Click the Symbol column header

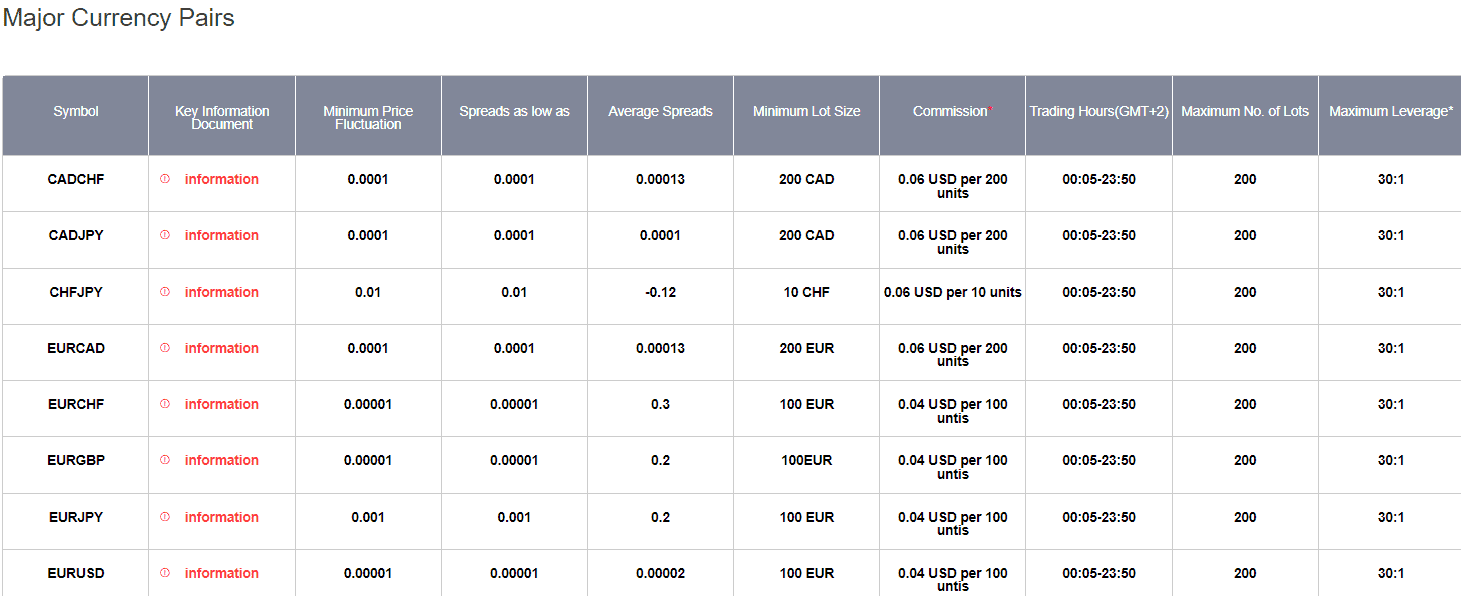76,115
